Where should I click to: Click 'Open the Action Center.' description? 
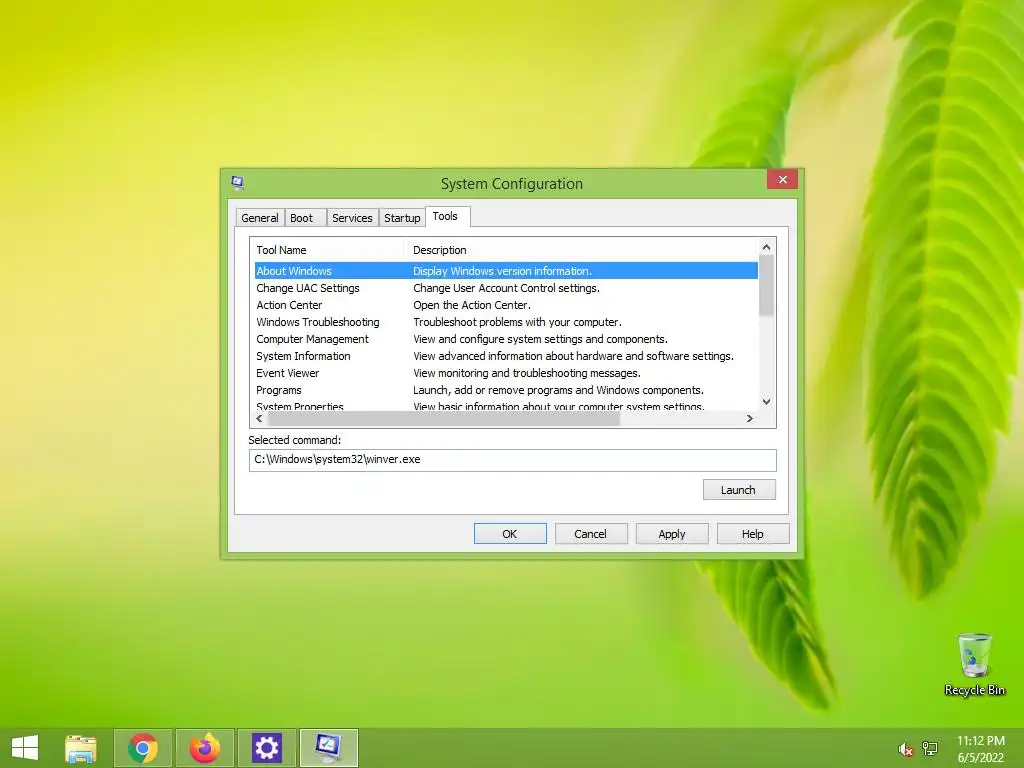(x=472, y=305)
